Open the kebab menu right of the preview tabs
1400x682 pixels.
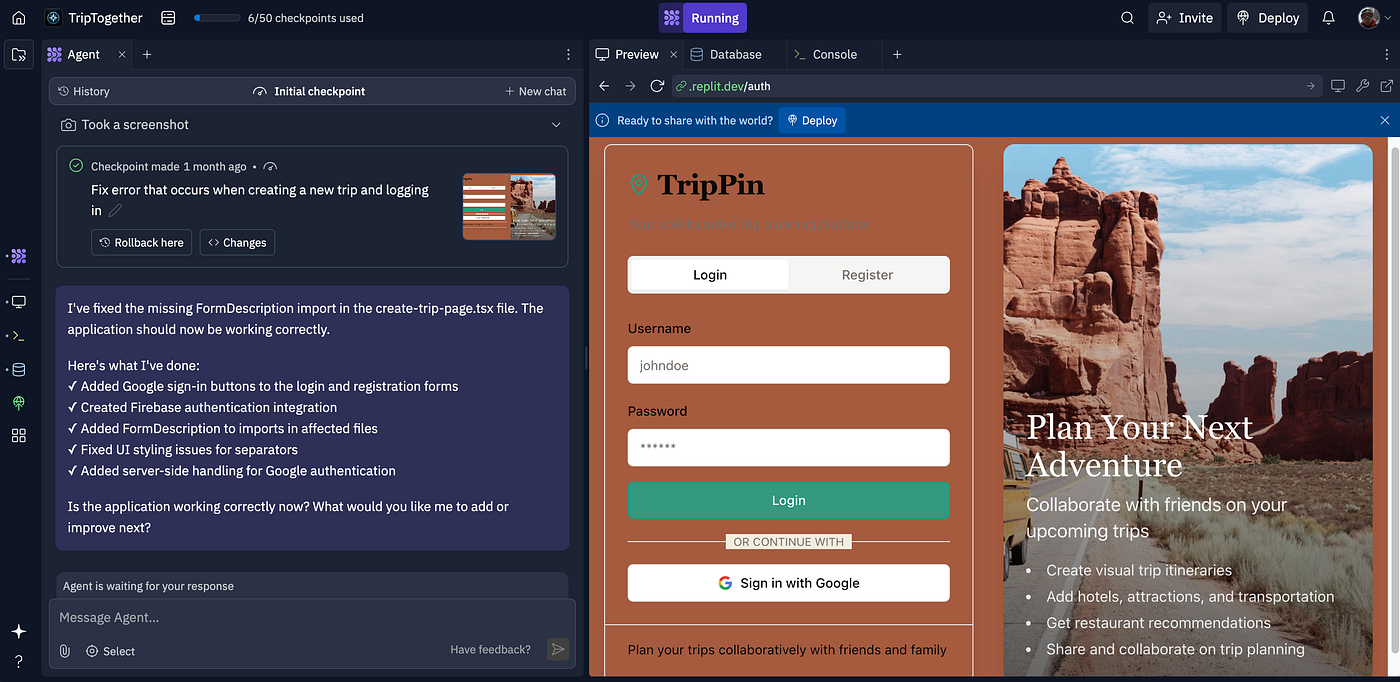click(x=1388, y=54)
